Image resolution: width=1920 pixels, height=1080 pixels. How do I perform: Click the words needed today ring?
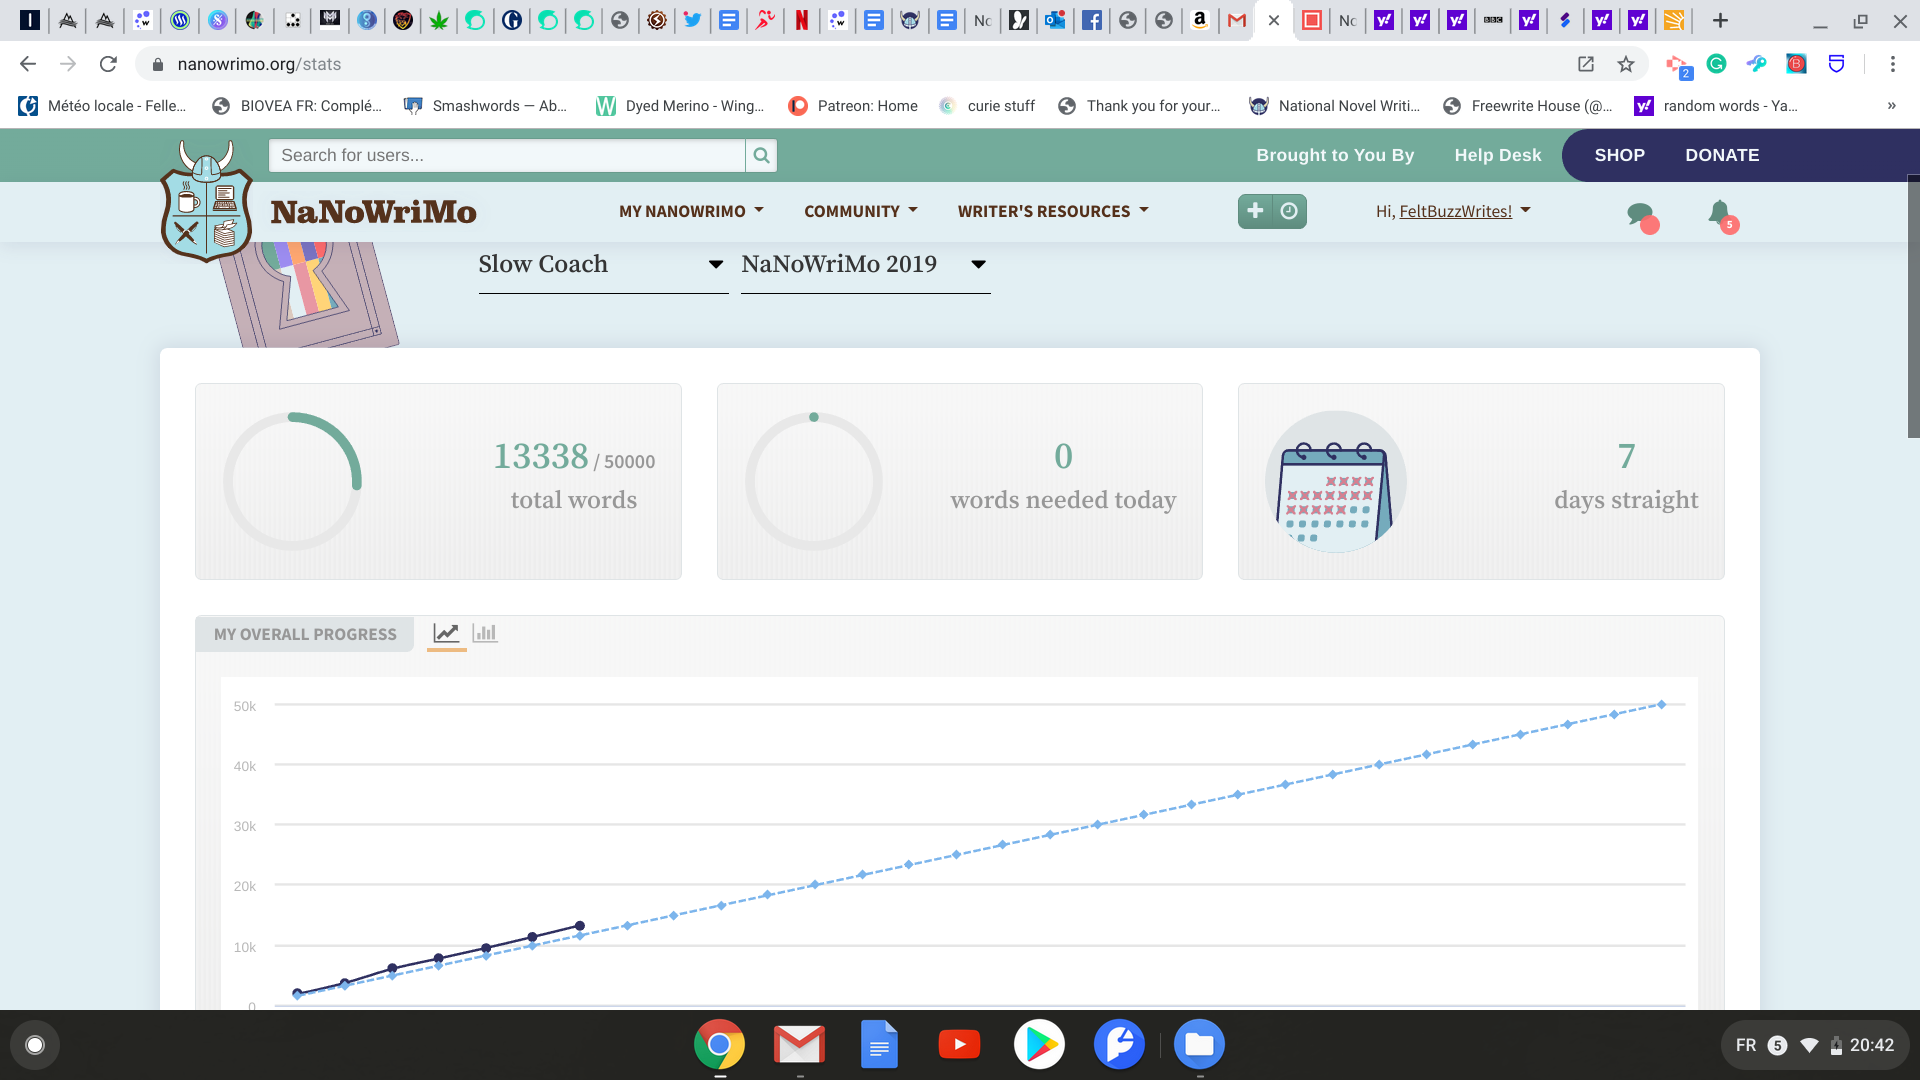[814, 481]
